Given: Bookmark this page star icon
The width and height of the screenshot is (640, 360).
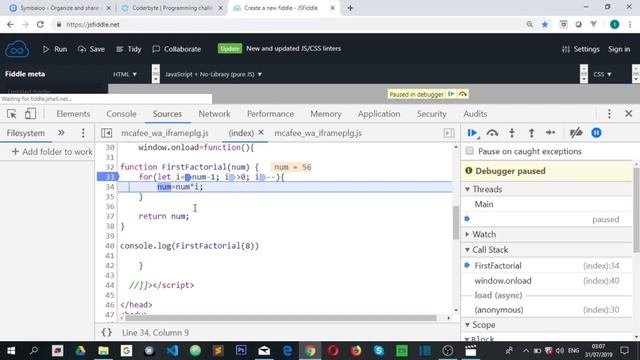Looking at the screenshot, I should click(545, 24).
